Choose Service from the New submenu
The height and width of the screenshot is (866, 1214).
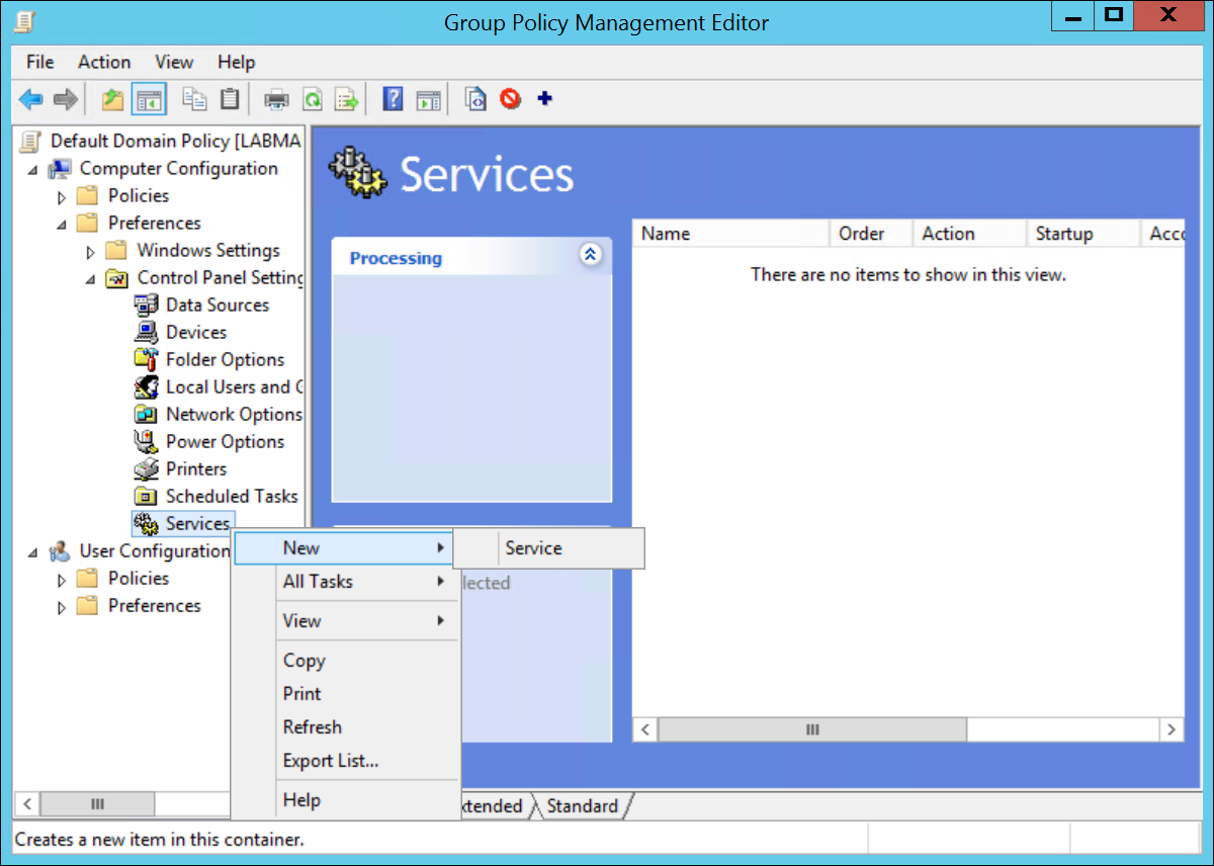click(533, 548)
